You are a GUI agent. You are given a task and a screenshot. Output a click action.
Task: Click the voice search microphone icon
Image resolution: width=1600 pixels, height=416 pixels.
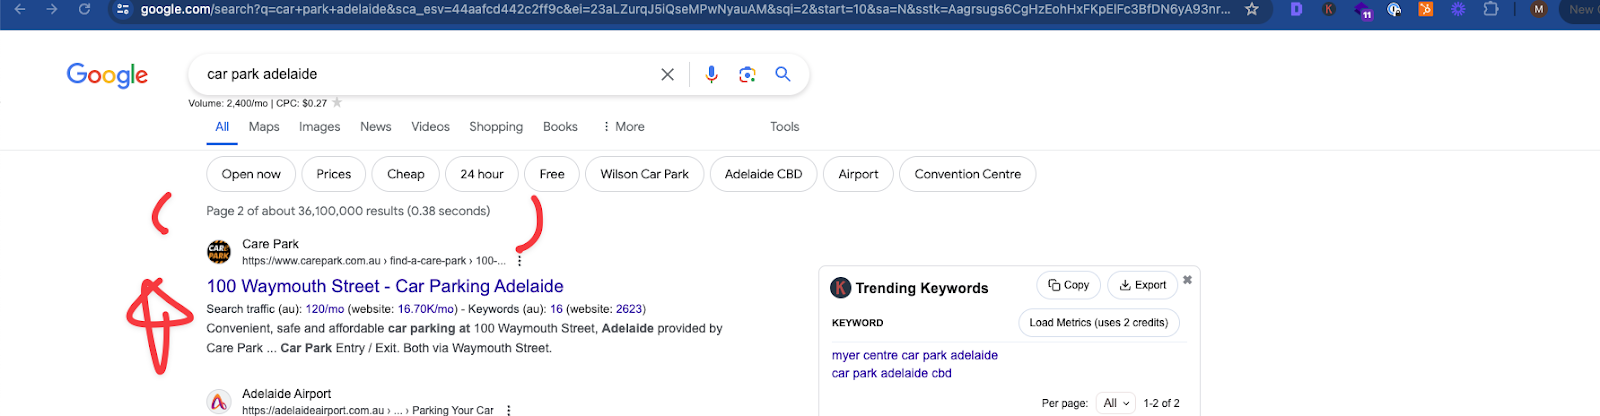711,74
